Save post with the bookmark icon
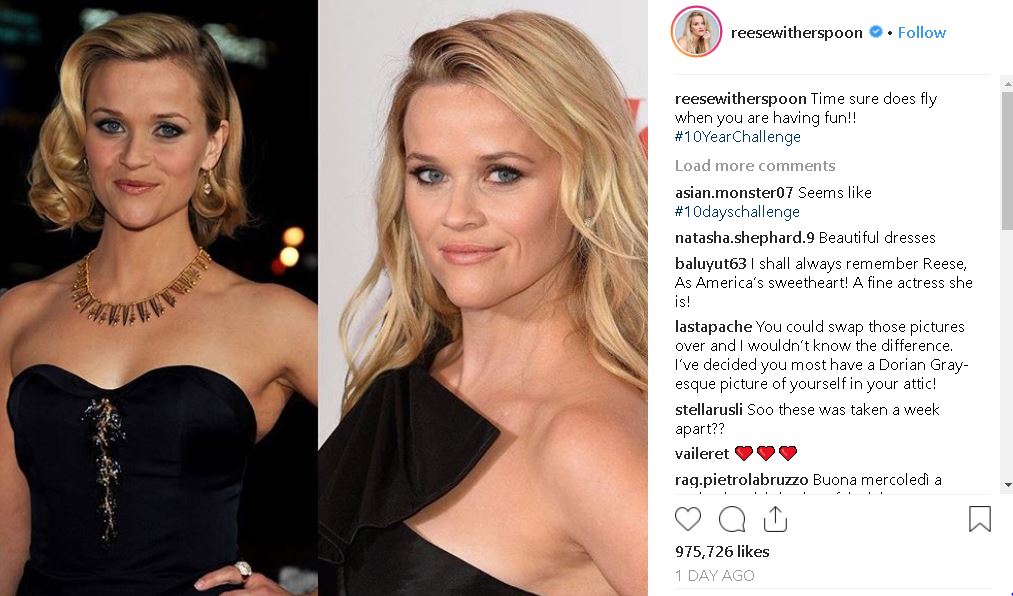The height and width of the screenshot is (596, 1013). 979,519
